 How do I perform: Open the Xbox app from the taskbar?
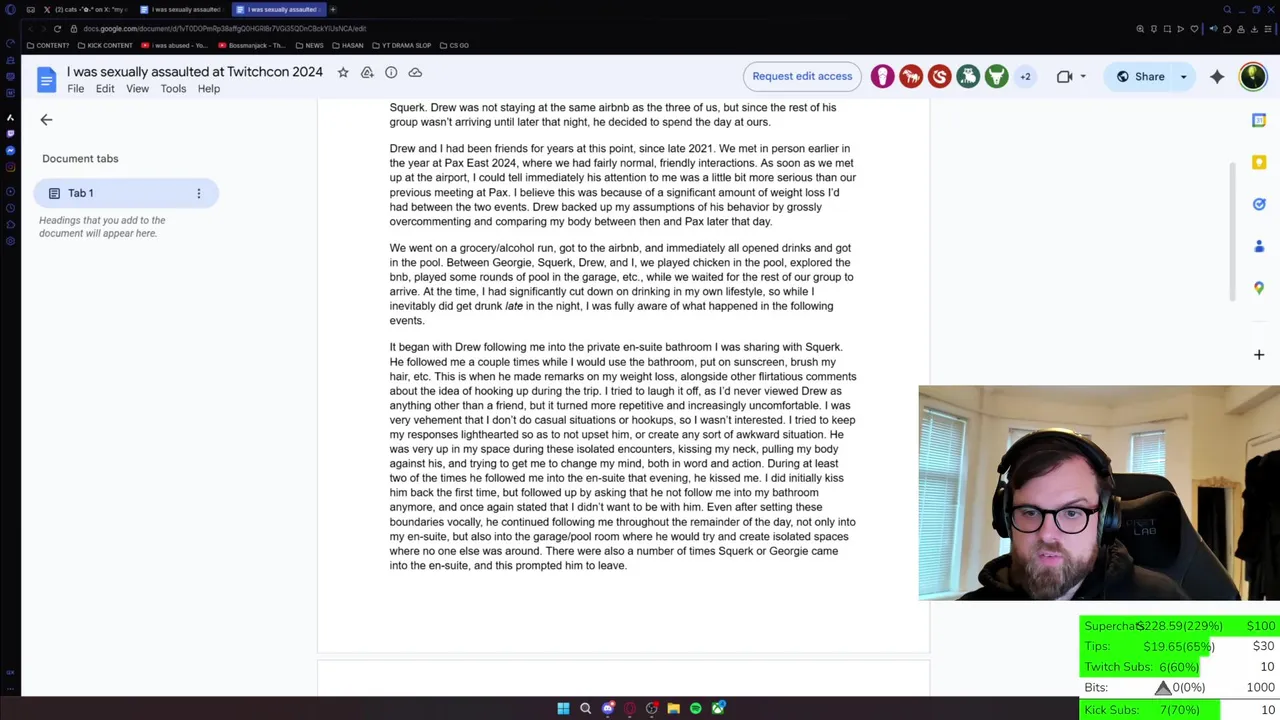(x=718, y=709)
